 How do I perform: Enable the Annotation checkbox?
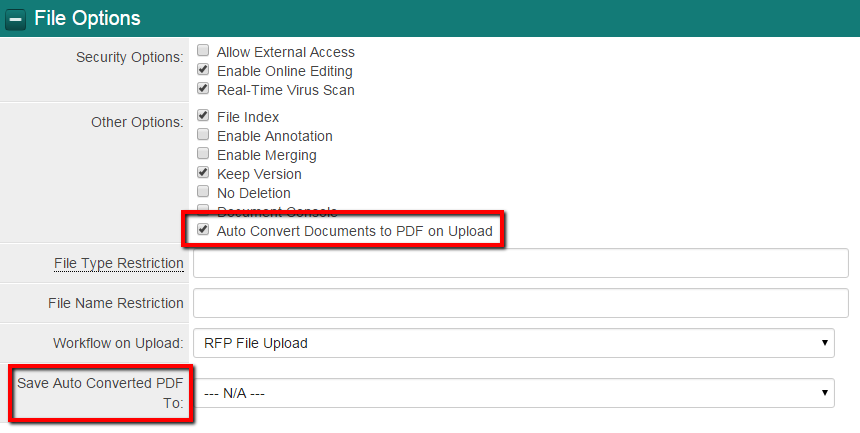pos(204,135)
